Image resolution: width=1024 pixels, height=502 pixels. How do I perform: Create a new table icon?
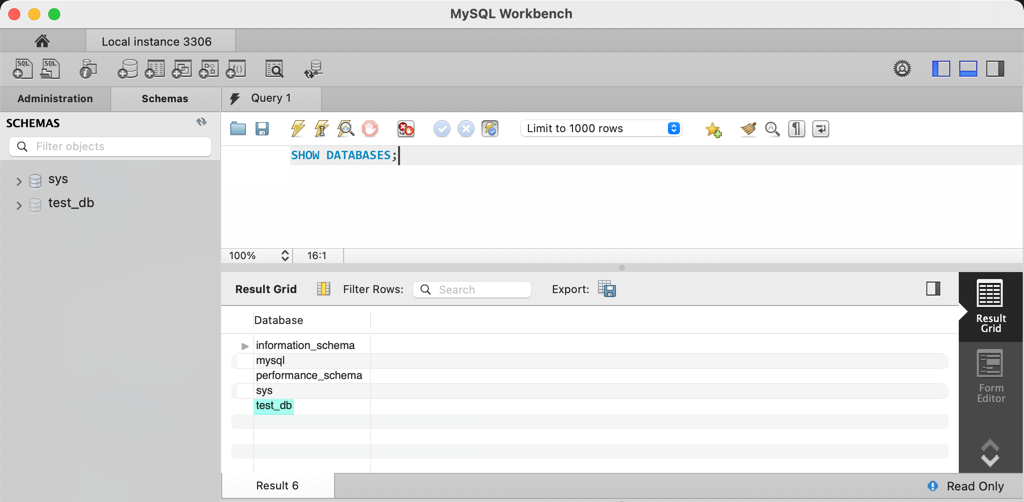pos(154,69)
